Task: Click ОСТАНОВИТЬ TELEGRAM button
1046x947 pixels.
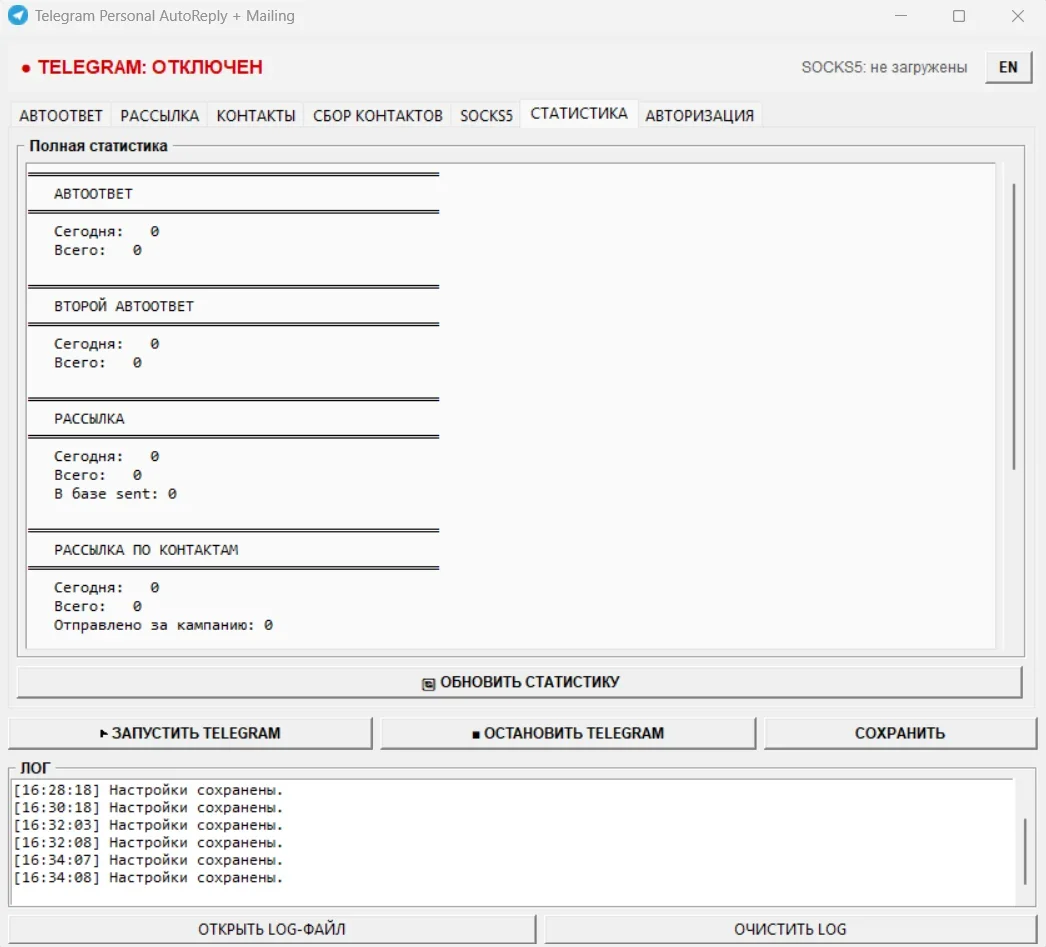Action: click(x=568, y=733)
